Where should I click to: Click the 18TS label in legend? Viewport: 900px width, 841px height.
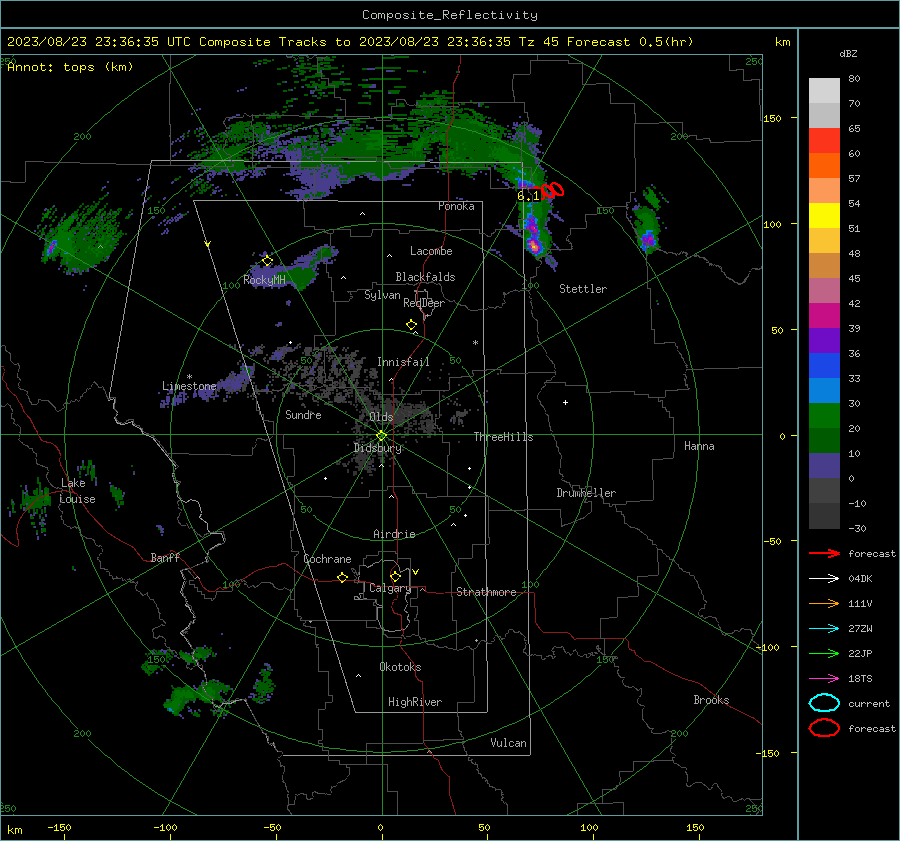tap(860, 679)
